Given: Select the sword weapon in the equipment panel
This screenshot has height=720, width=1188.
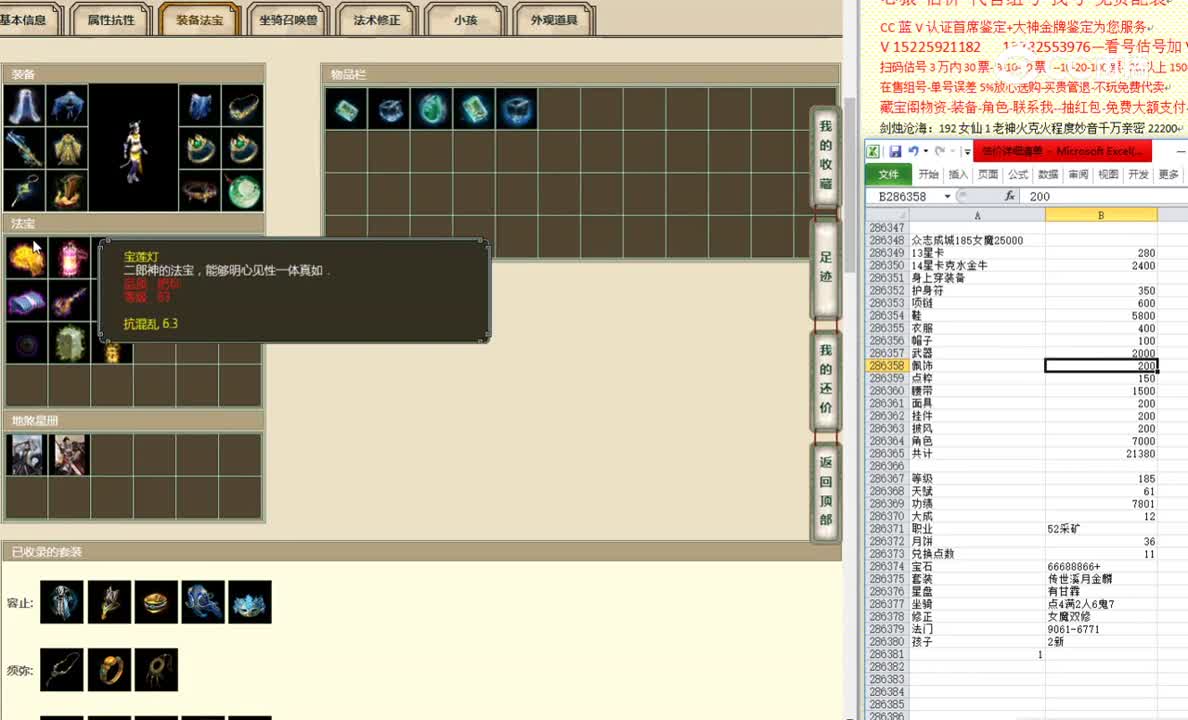Looking at the screenshot, I should pyautogui.click(x=24, y=148).
